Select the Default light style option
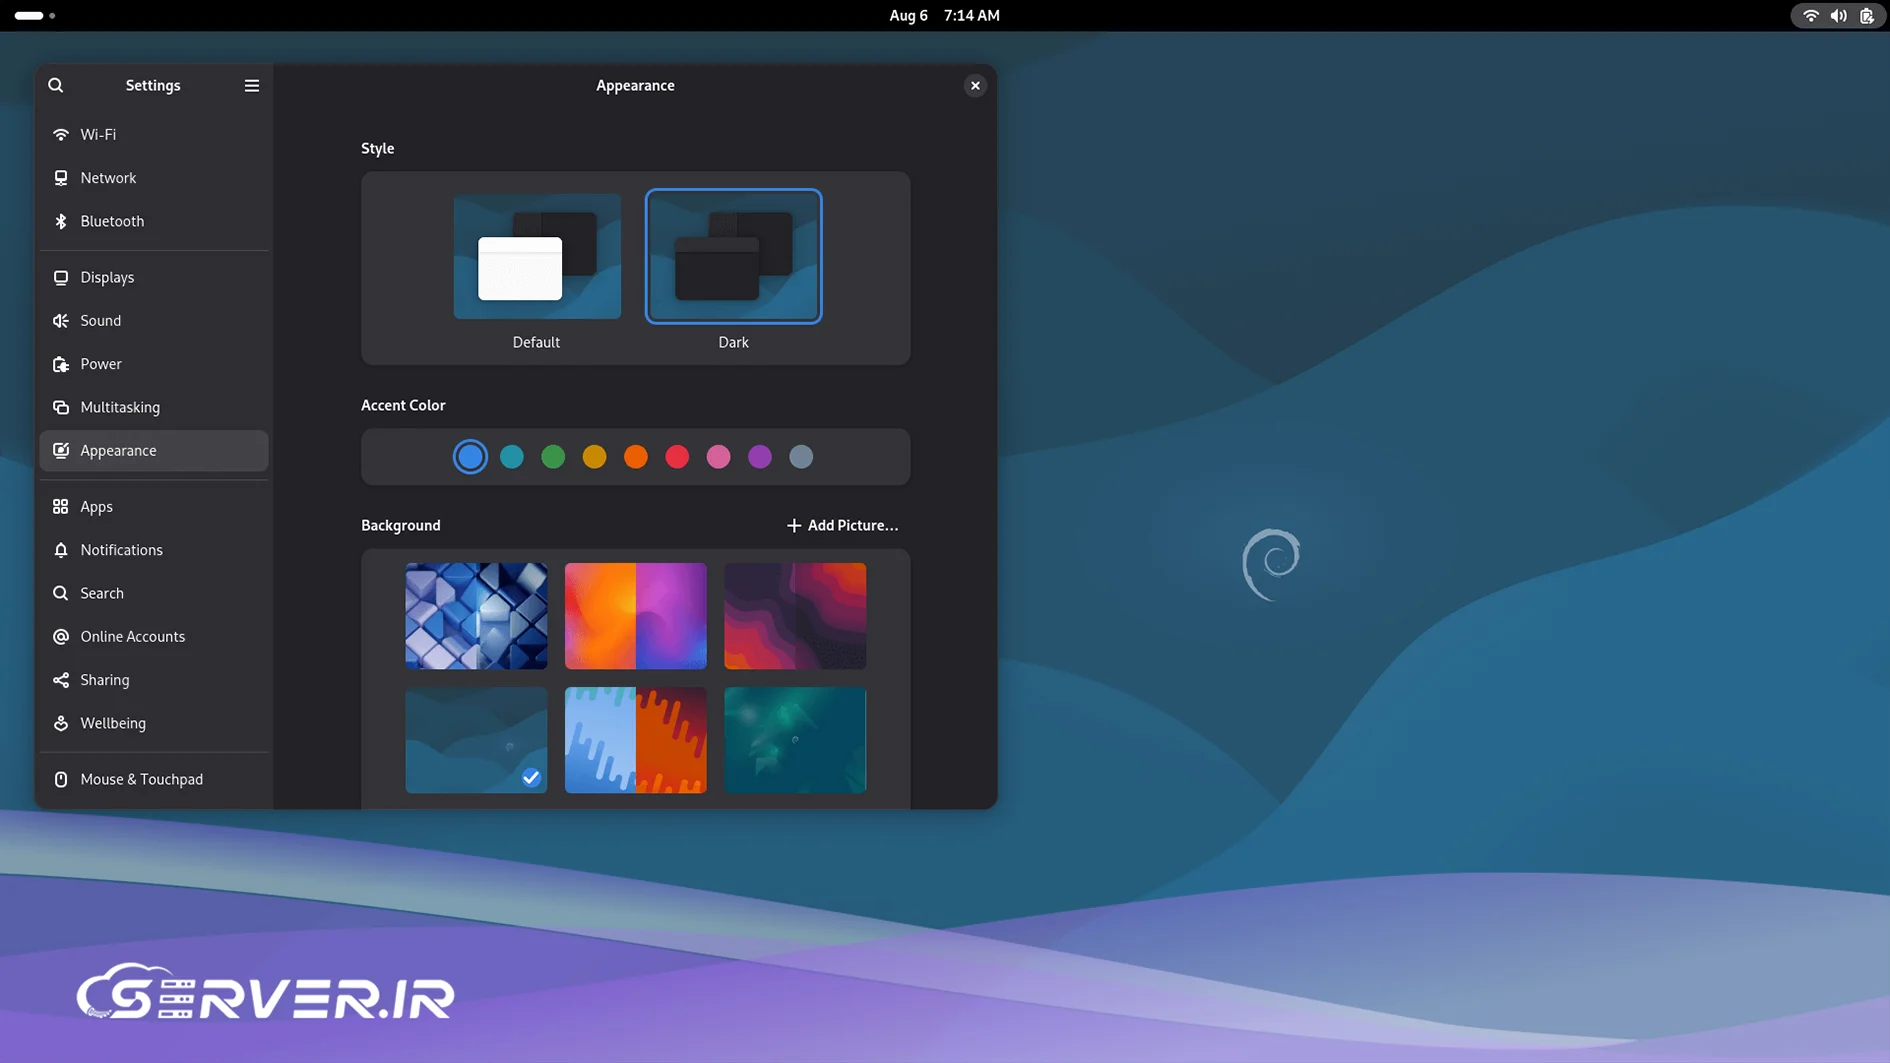 pyautogui.click(x=537, y=257)
